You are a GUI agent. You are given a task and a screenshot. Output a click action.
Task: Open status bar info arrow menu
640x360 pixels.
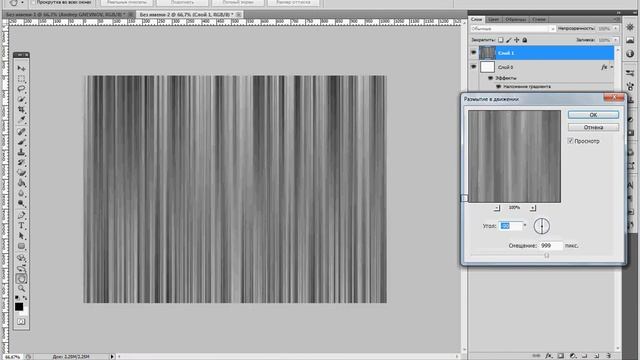(x=112, y=356)
